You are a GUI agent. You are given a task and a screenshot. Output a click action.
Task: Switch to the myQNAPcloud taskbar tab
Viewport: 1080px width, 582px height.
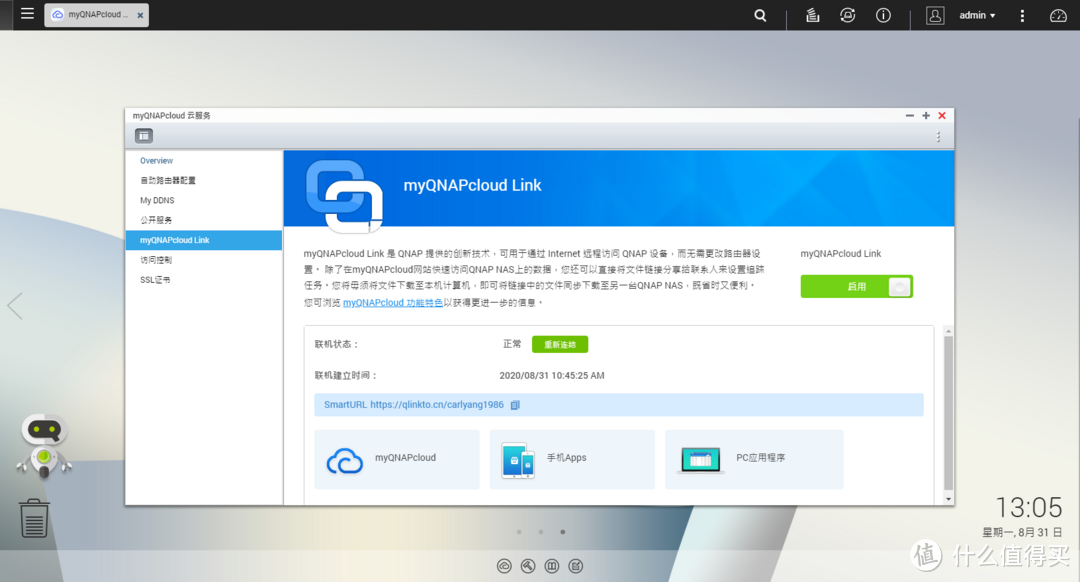(x=96, y=14)
